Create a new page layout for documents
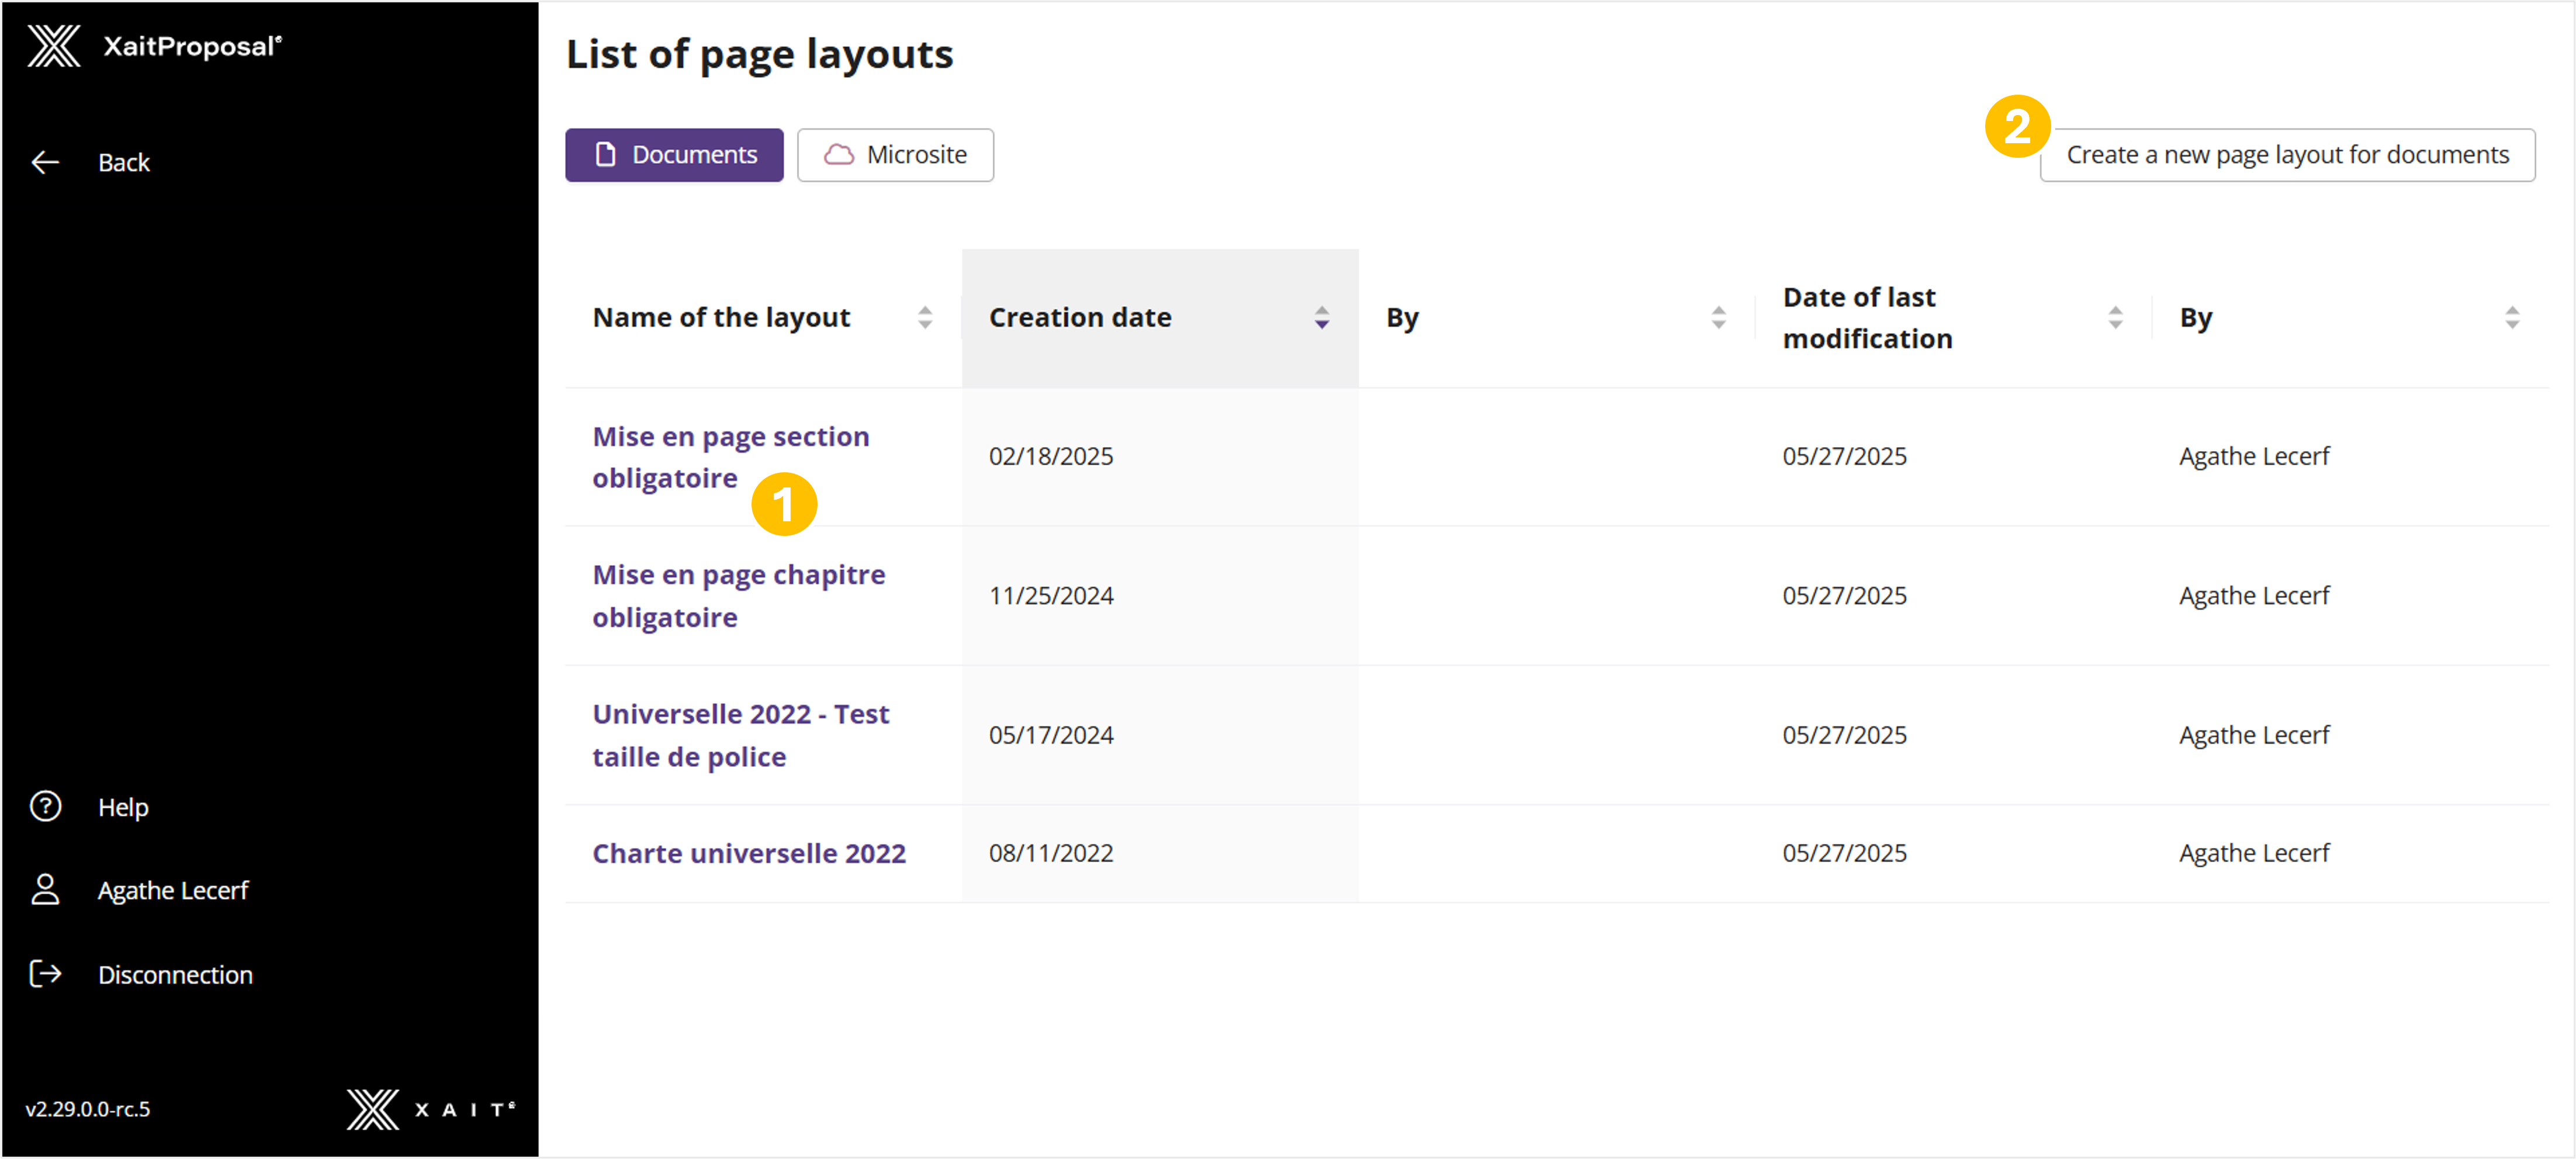The height and width of the screenshot is (1159, 2576). (x=2287, y=155)
